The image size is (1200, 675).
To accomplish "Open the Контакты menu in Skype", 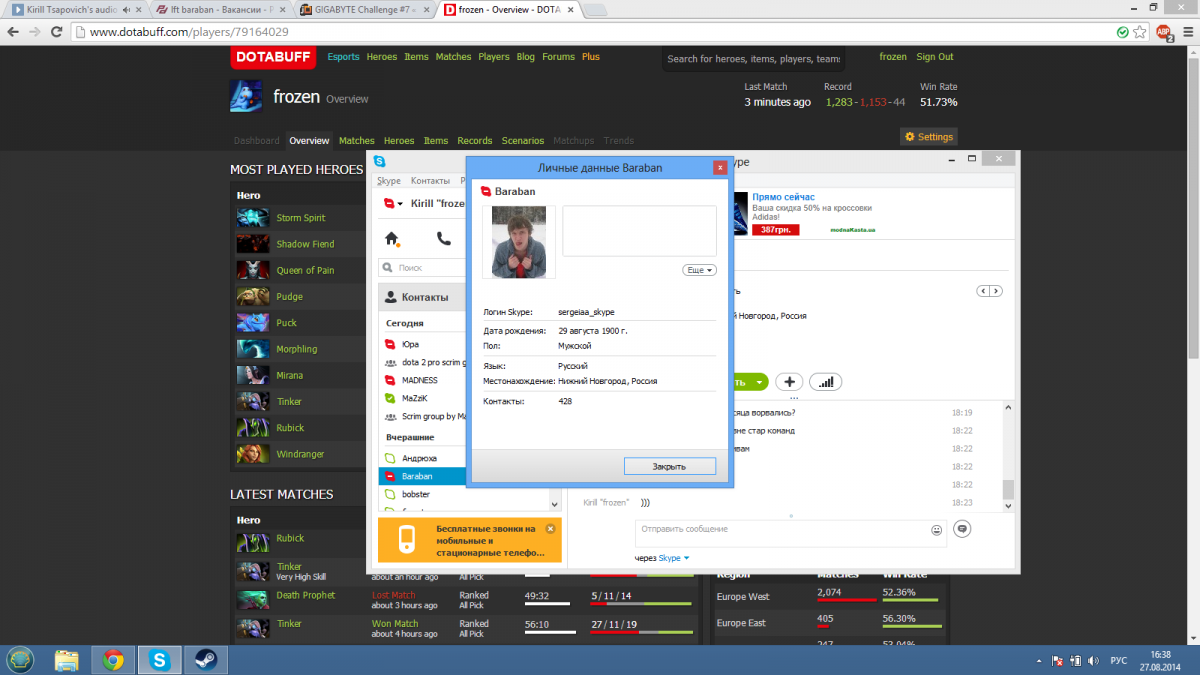I will point(431,181).
